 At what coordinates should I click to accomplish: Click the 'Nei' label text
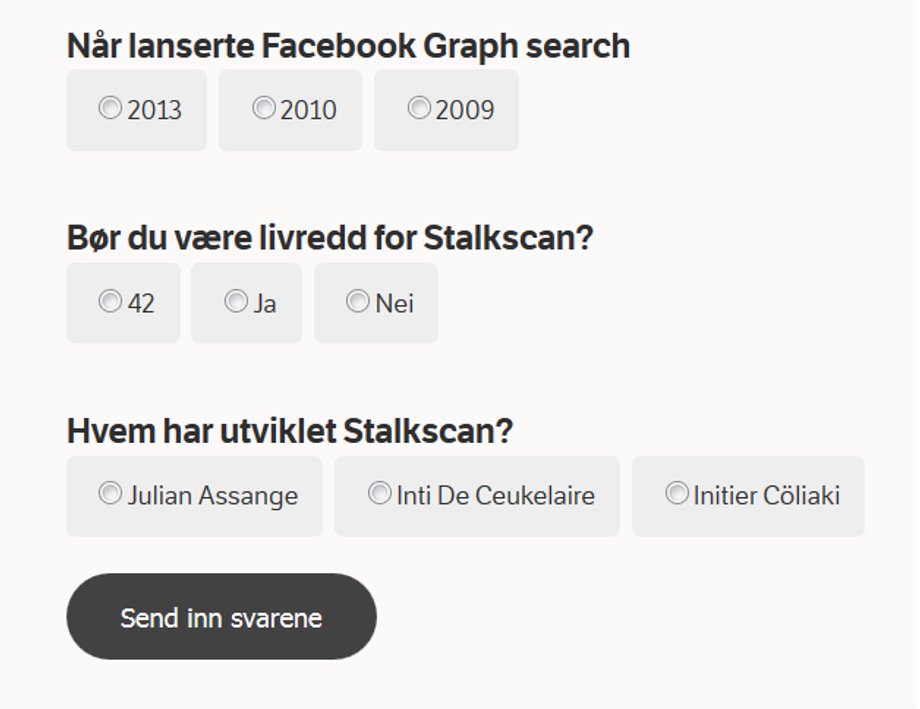394,304
